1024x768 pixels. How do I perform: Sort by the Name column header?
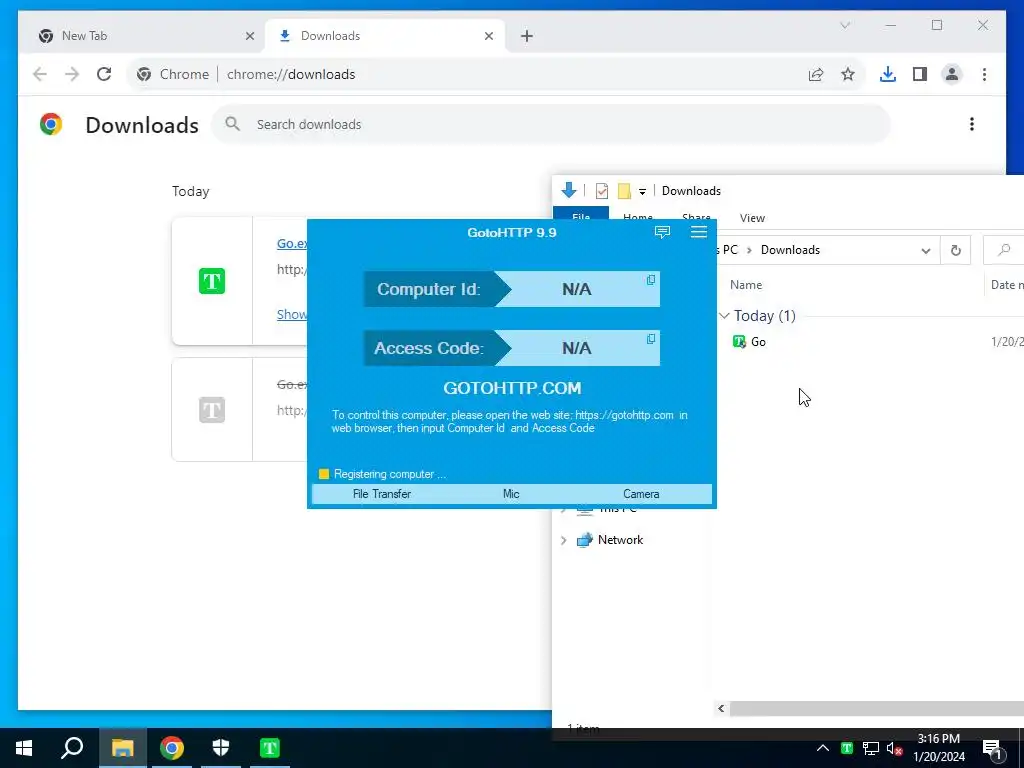pyautogui.click(x=746, y=285)
